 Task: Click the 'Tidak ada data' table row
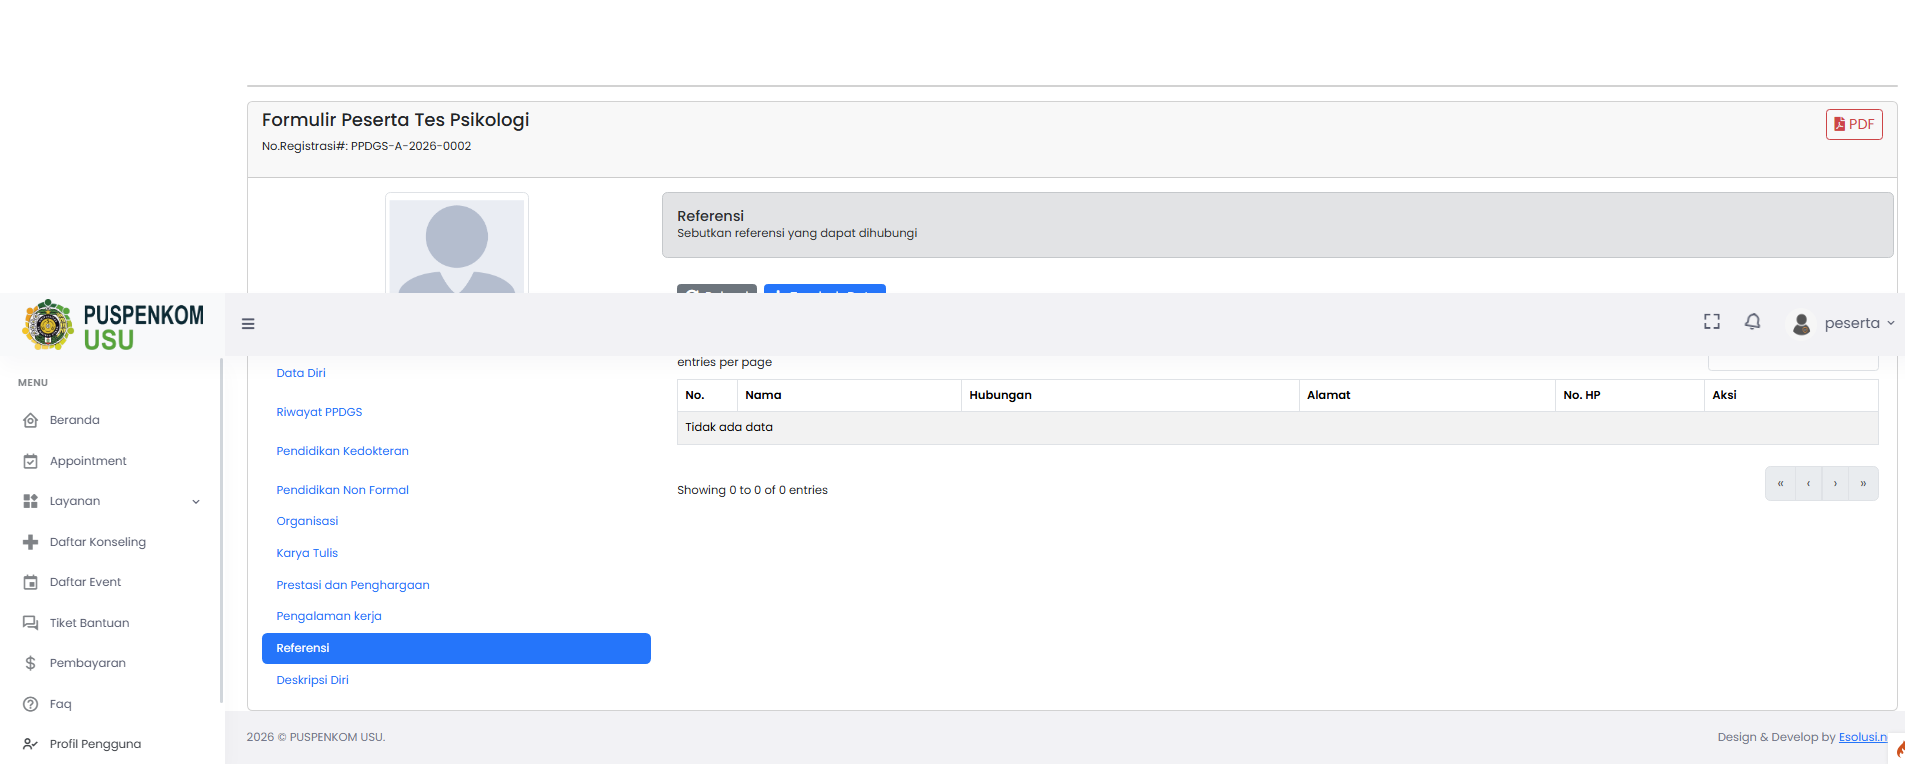pos(1277,428)
